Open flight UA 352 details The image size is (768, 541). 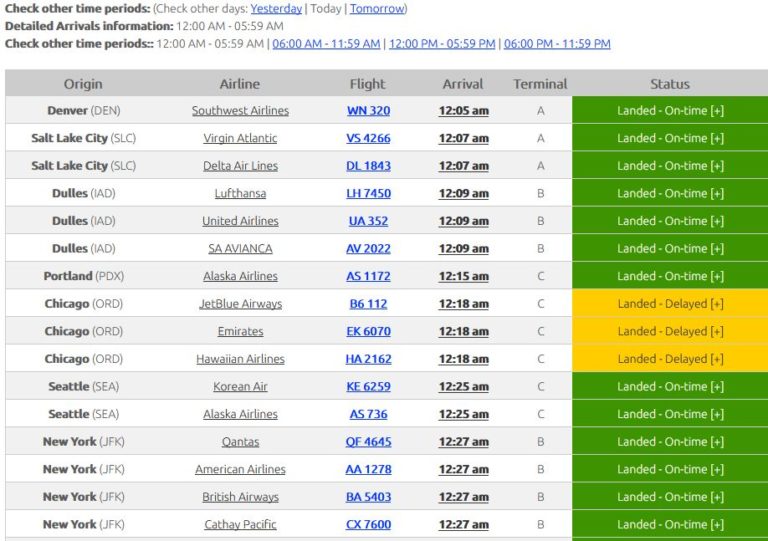click(x=368, y=221)
